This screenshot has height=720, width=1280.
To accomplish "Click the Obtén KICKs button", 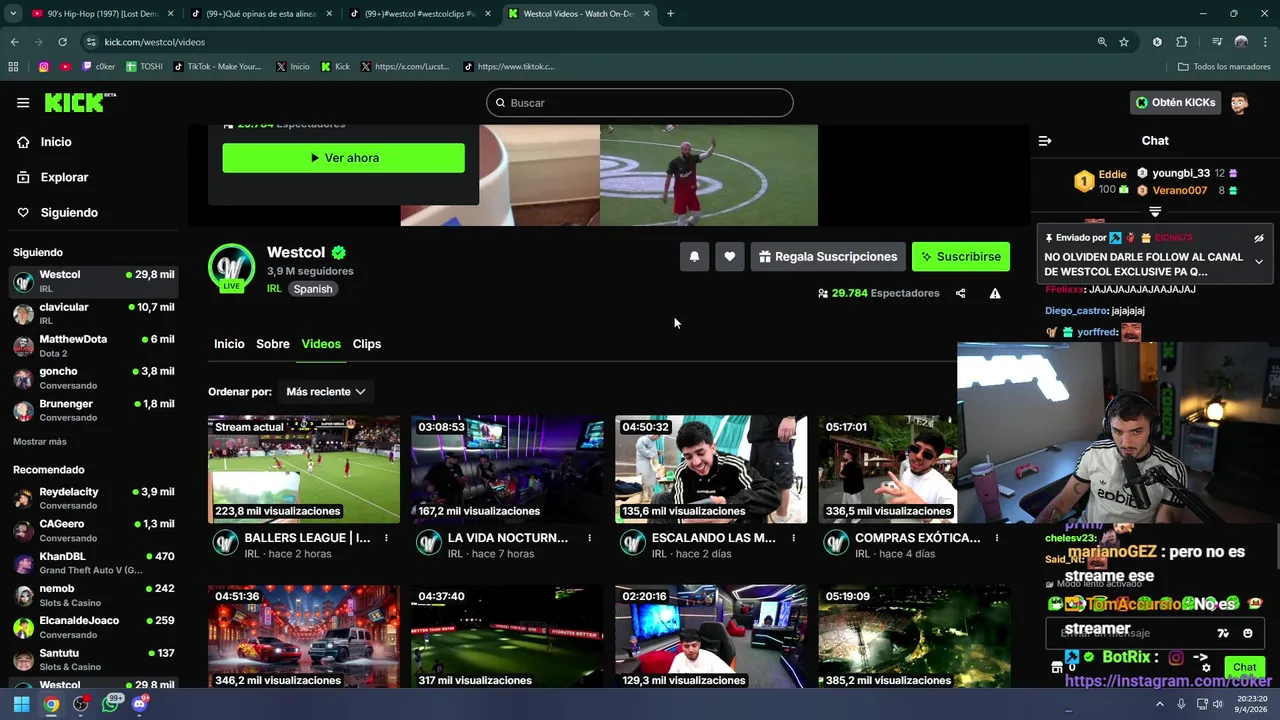I will [x=1175, y=103].
